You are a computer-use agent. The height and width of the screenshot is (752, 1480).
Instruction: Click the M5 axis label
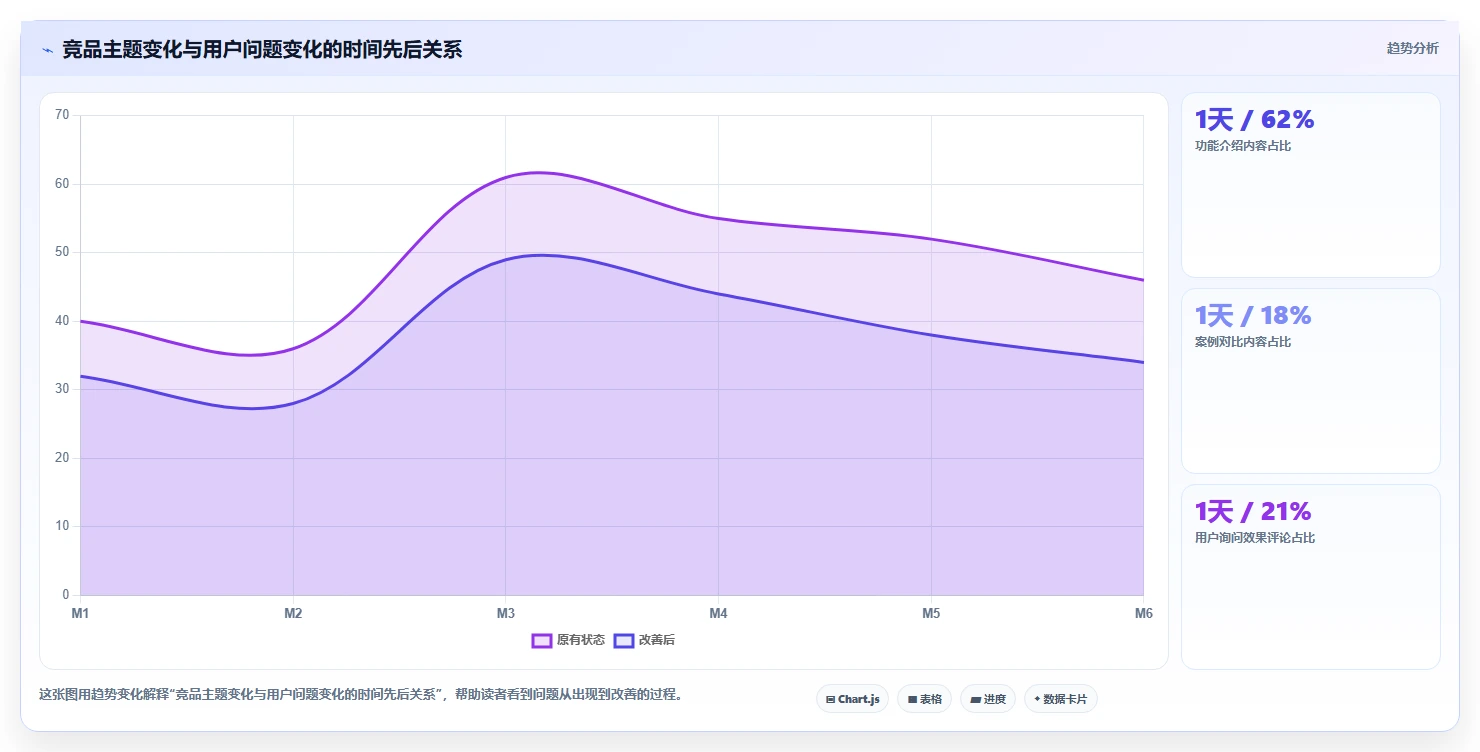(x=931, y=614)
